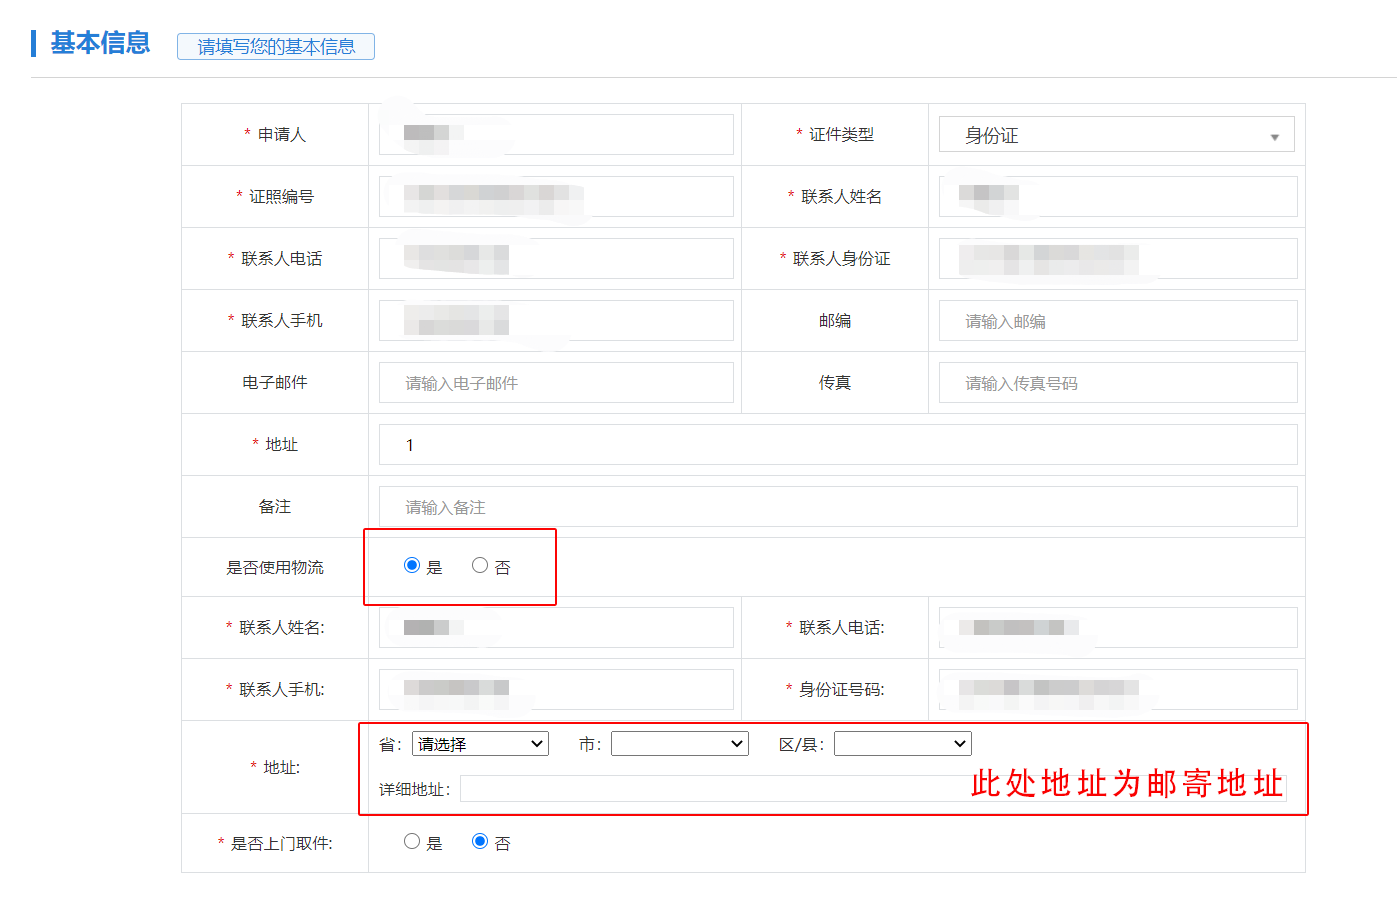Screen dimensions: 1397x914
Task: Open the 证件类型 dropdown showing 身份证
Action: tap(1116, 135)
